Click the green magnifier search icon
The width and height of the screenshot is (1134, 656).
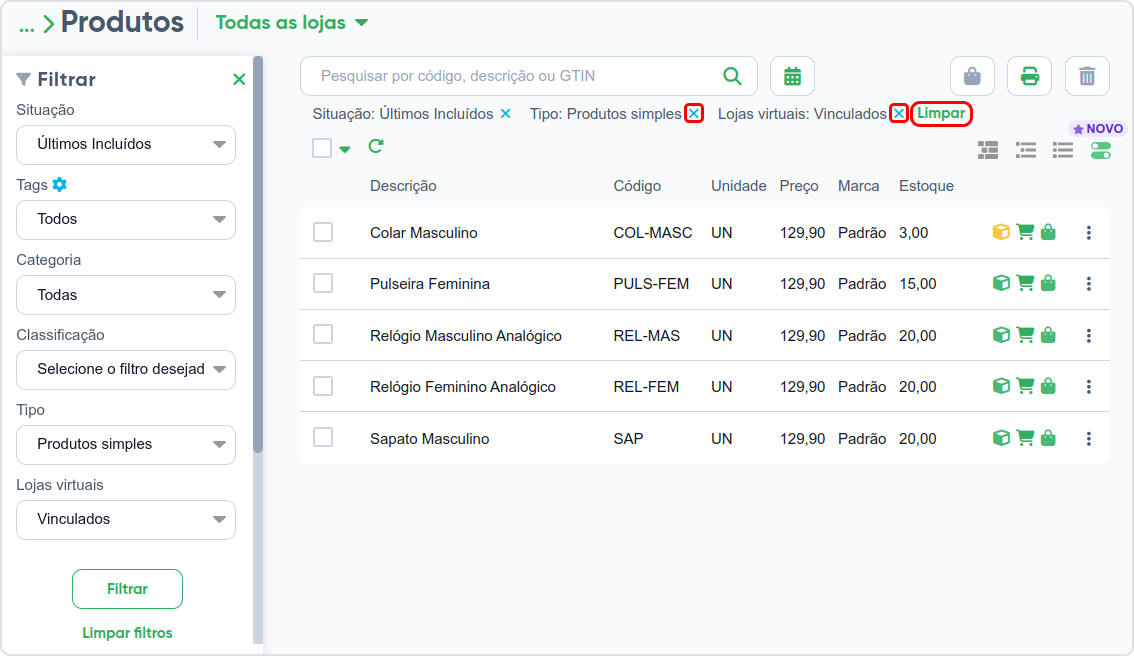(x=732, y=76)
